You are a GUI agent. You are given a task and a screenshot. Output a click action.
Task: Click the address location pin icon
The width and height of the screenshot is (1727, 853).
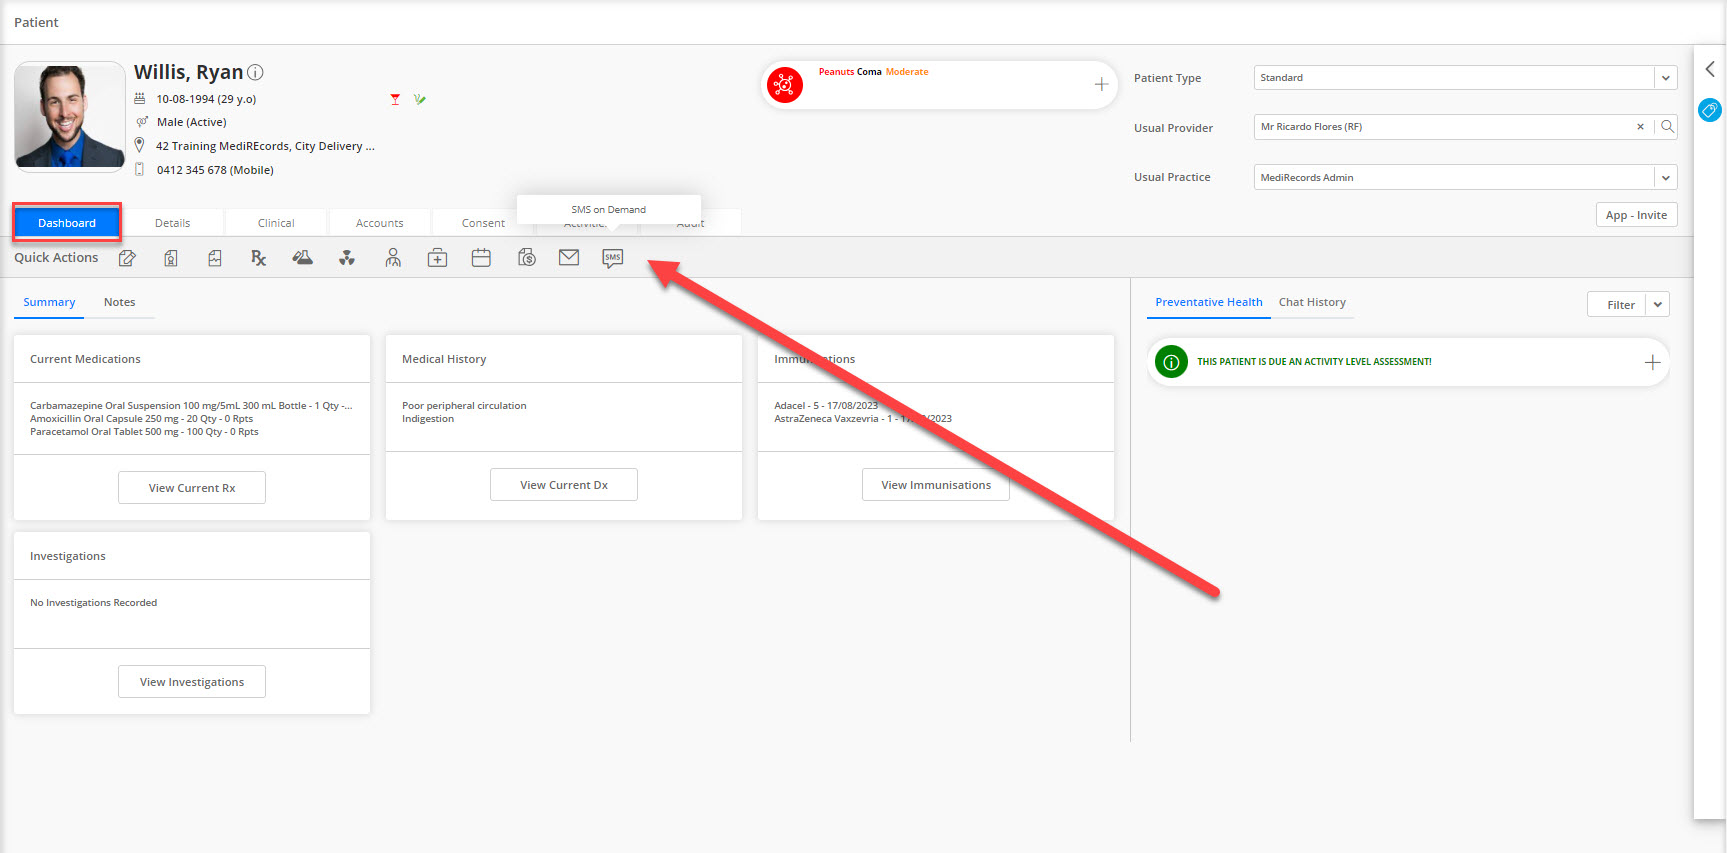[x=140, y=146]
